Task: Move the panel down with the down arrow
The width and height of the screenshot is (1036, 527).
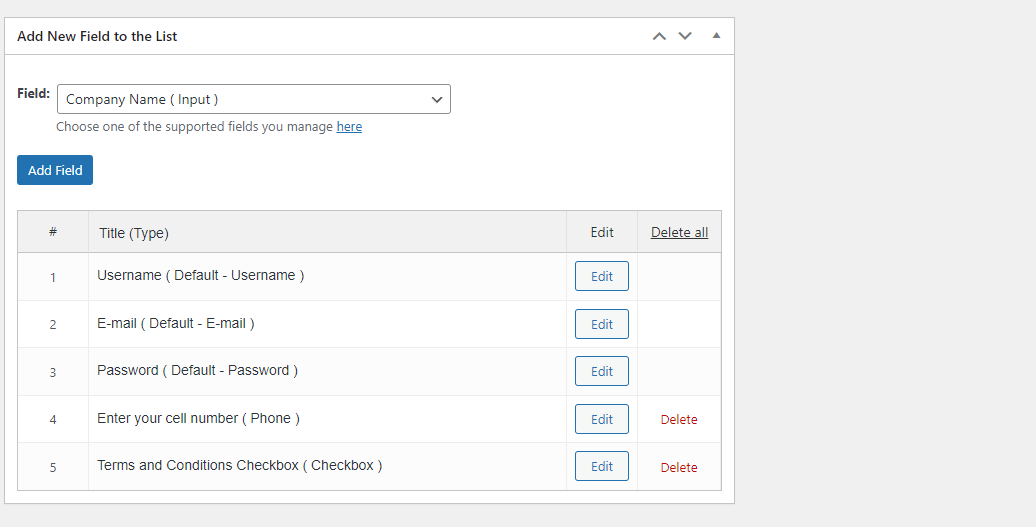Action: coord(685,36)
